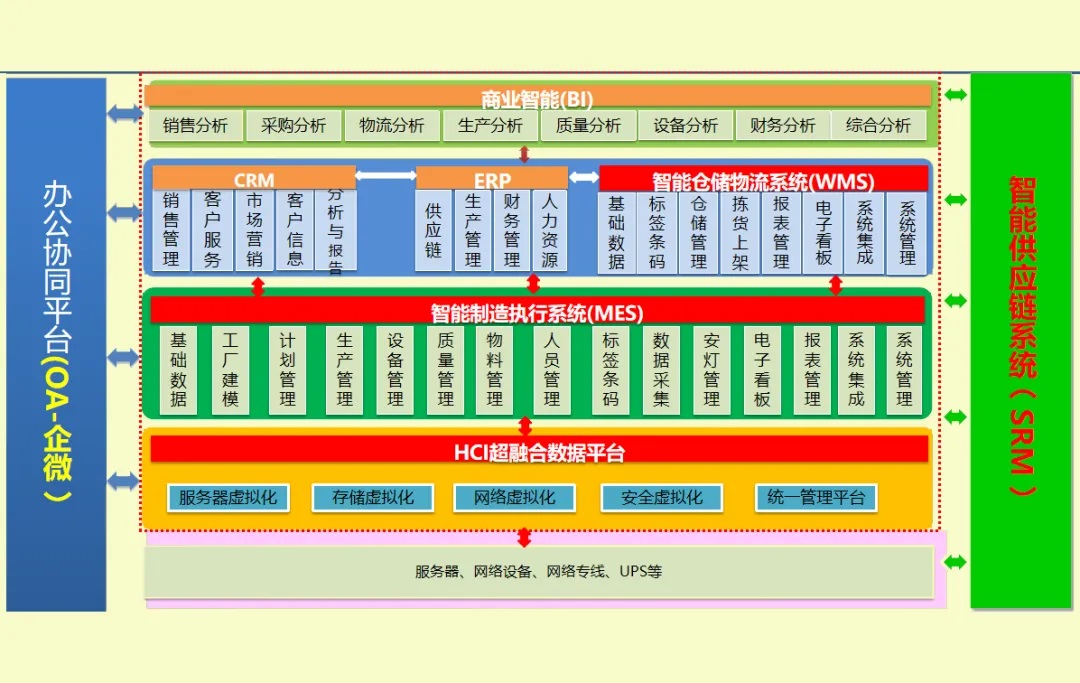Click 生产管理 under MES
The height and width of the screenshot is (683, 1080).
pos(344,370)
